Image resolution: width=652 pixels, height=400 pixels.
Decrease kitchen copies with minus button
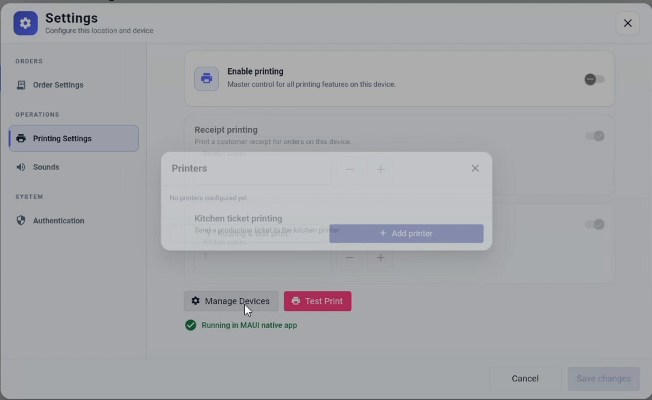350,258
